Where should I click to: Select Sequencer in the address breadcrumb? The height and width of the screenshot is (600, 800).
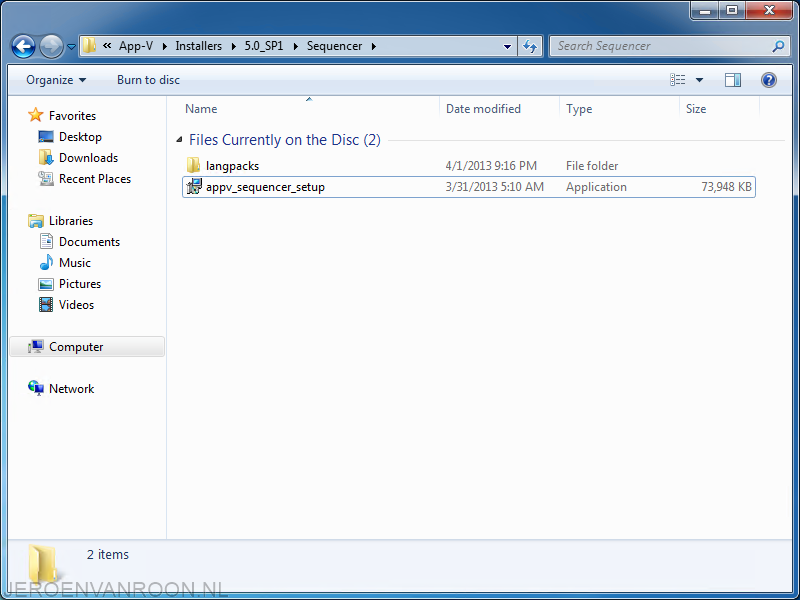tap(334, 46)
